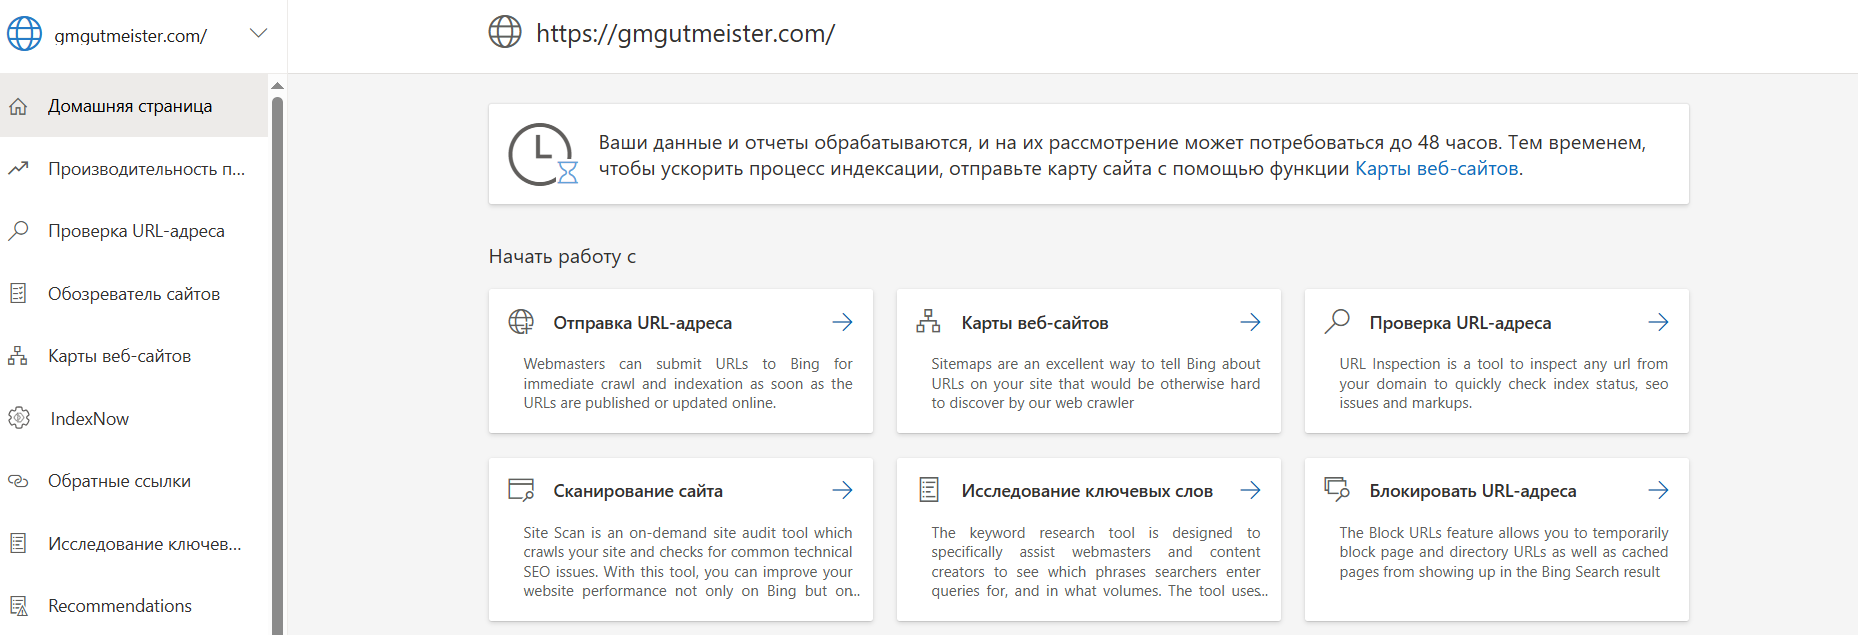Image resolution: width=1858 pixels, height=635 pixels.
Task: Click arrow on Проверка URL-адреса card
Action: click(1659, 322)
